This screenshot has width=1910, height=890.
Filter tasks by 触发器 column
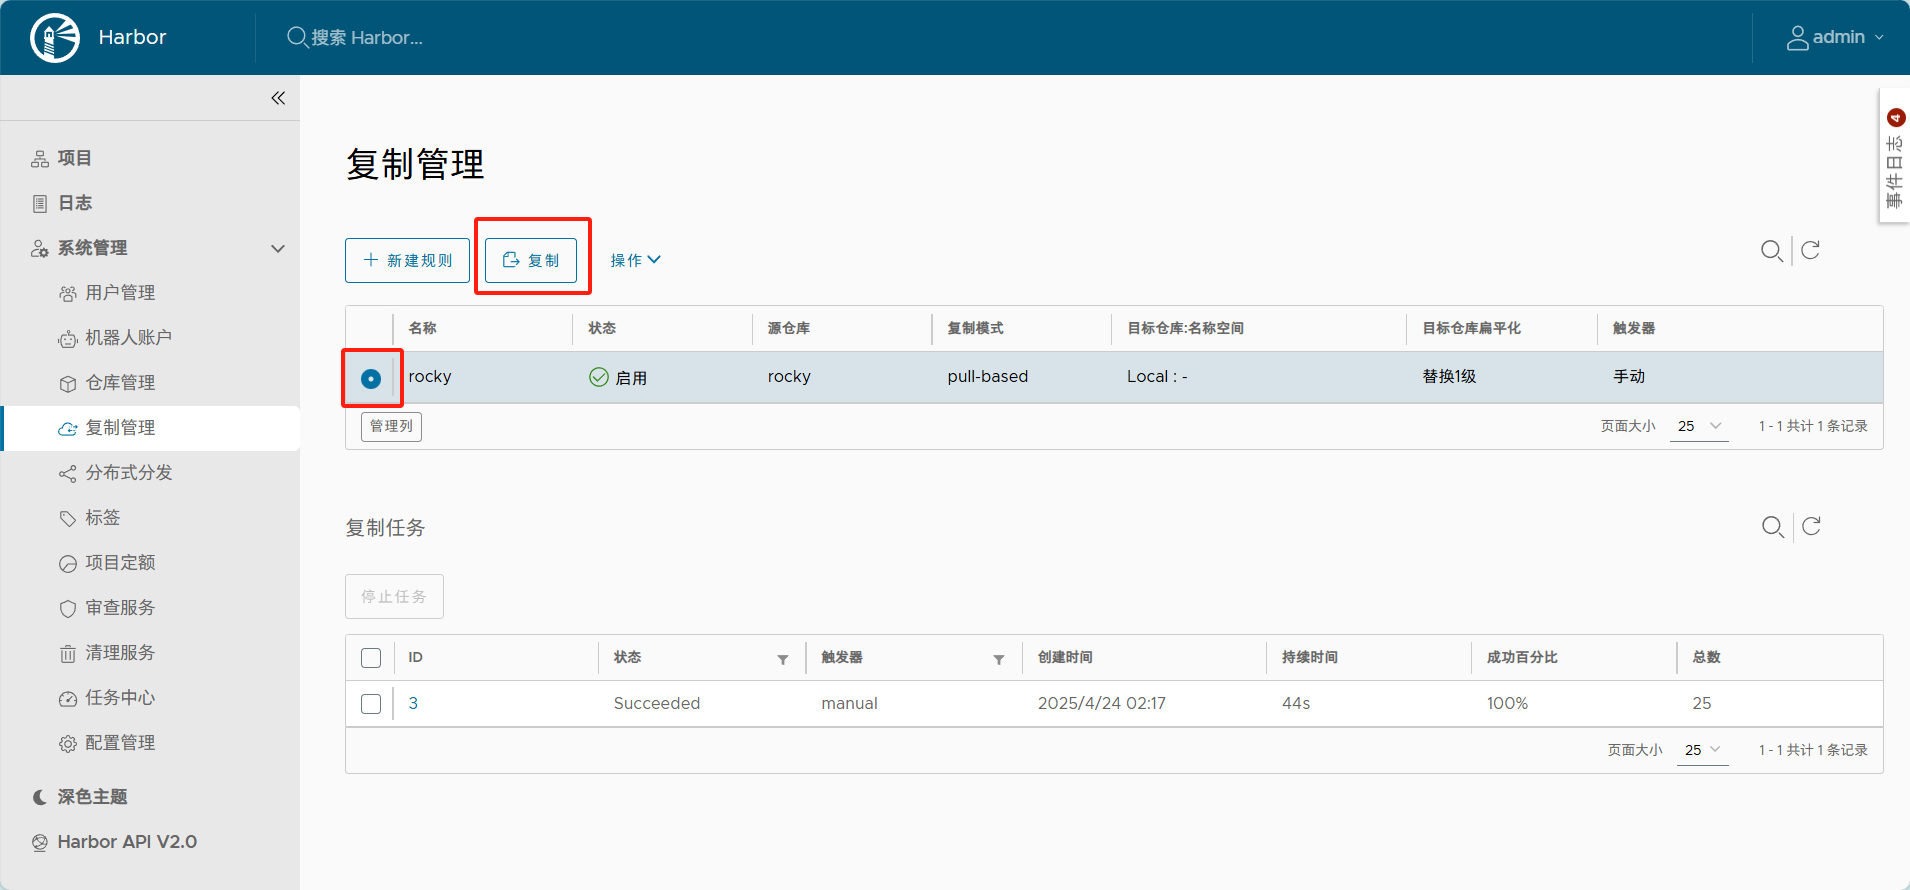999,659
